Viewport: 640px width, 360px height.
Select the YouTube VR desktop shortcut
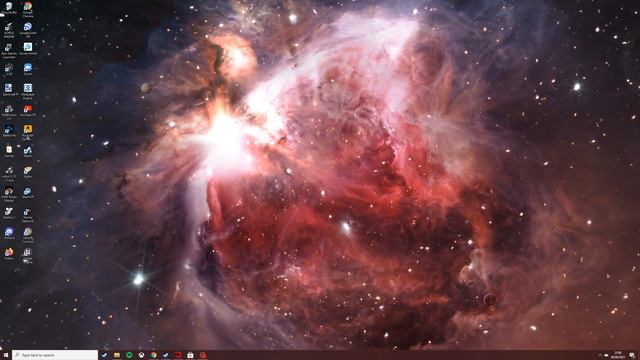click(28, 111)
